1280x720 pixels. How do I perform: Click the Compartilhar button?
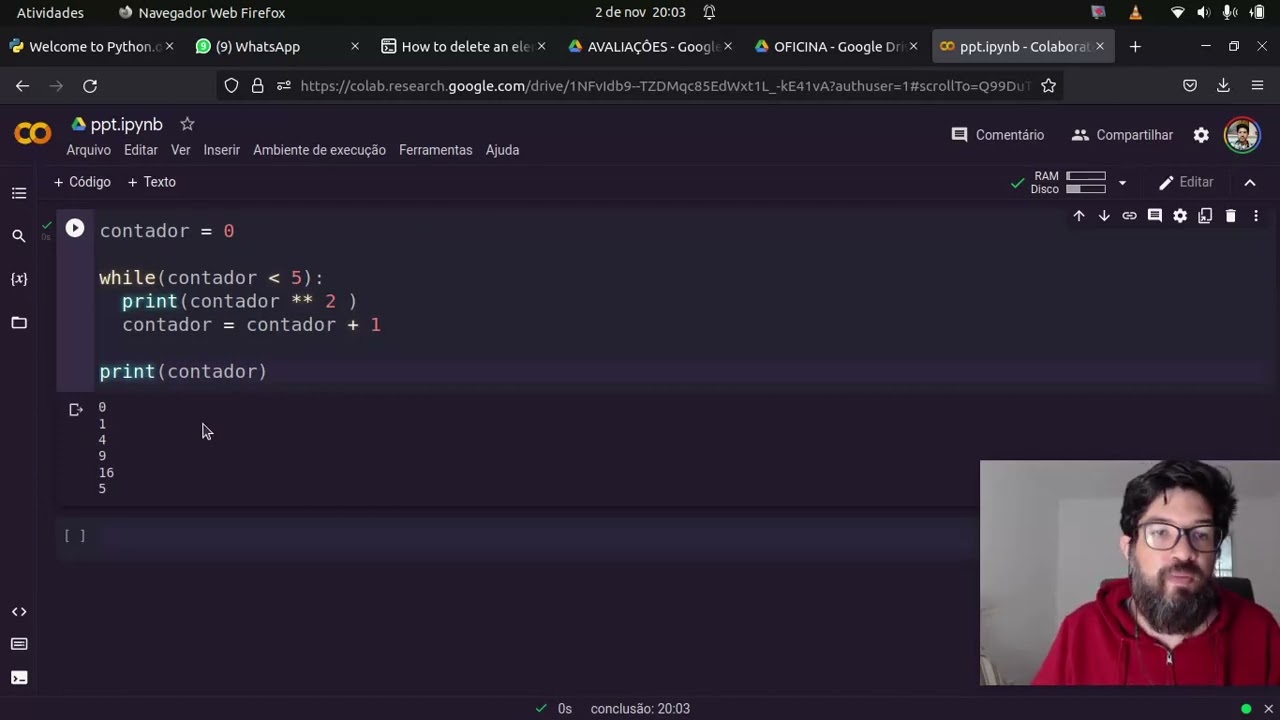click(x=1122, y=135)
